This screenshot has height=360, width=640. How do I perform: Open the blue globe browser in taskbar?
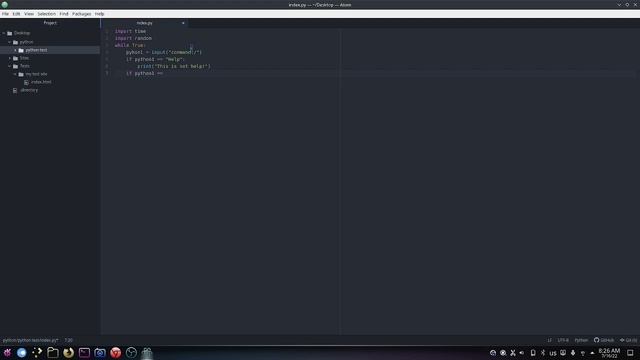[22, 353]
